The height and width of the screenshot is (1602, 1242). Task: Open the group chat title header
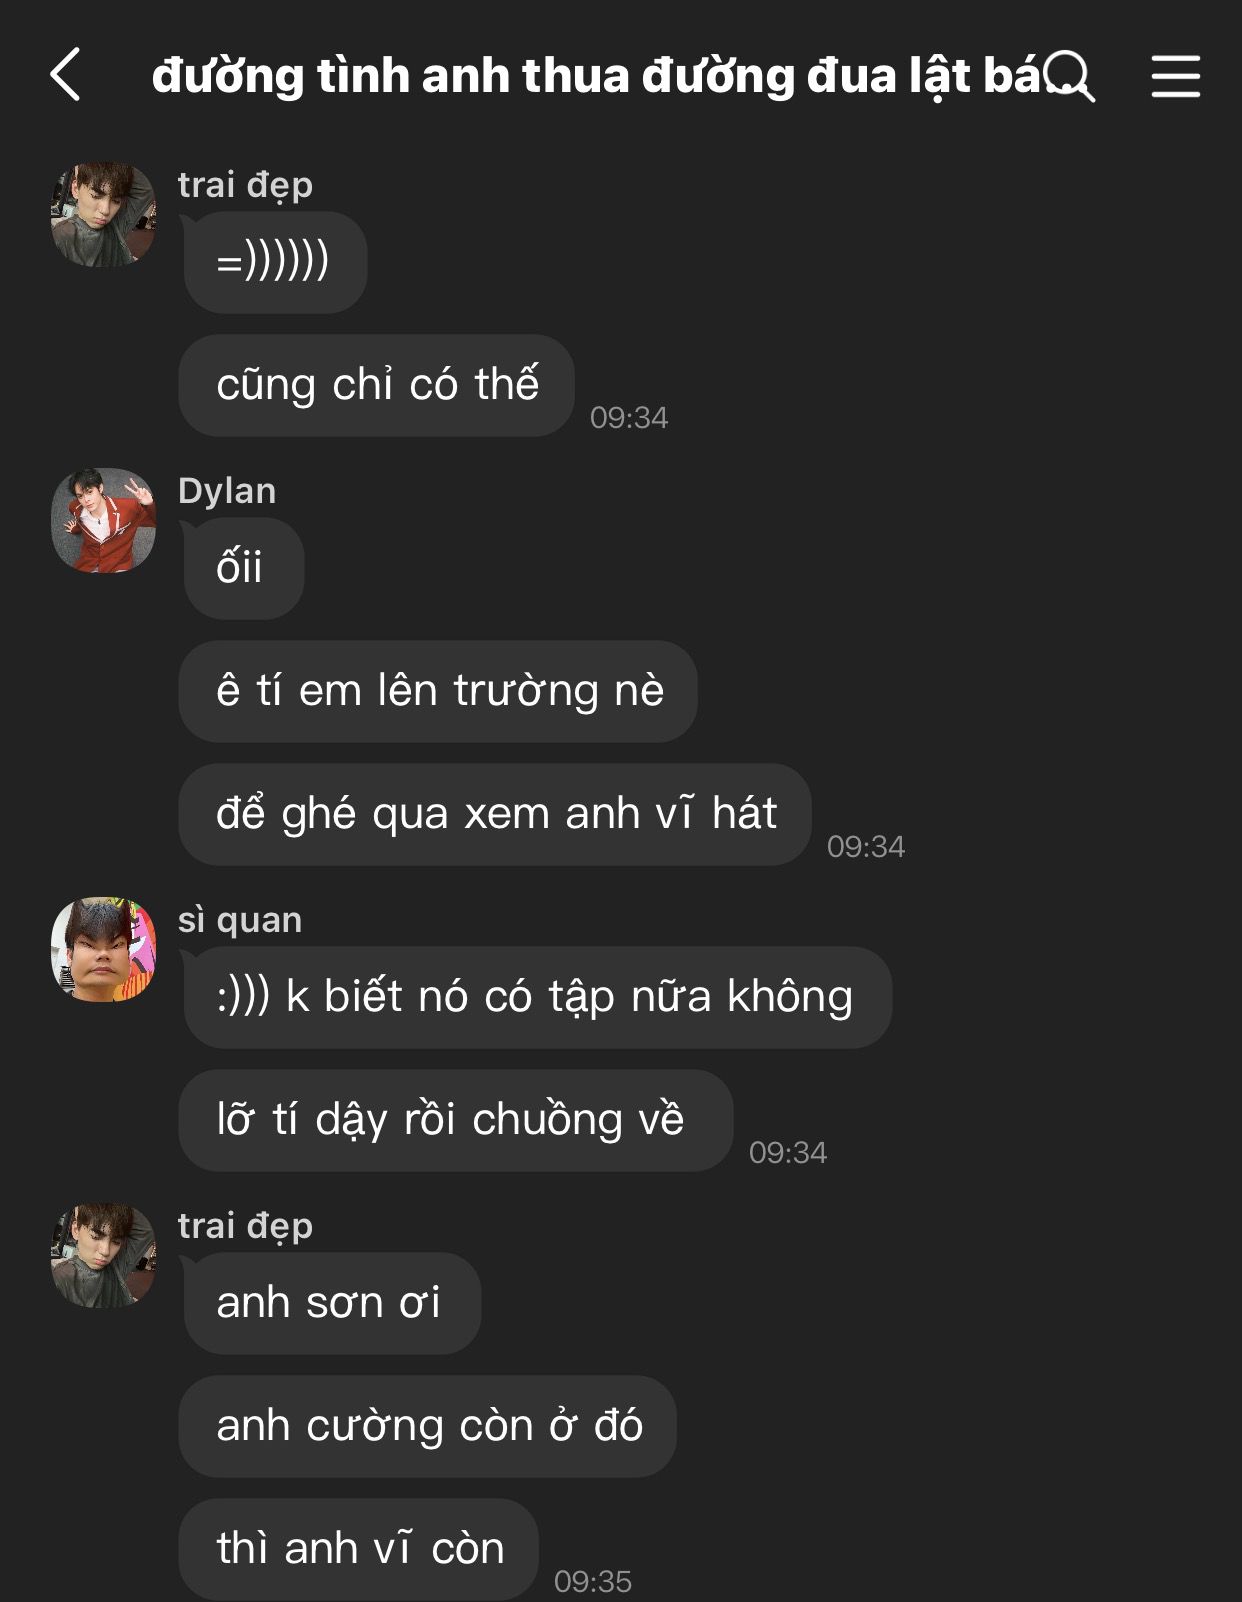[596, 76]
